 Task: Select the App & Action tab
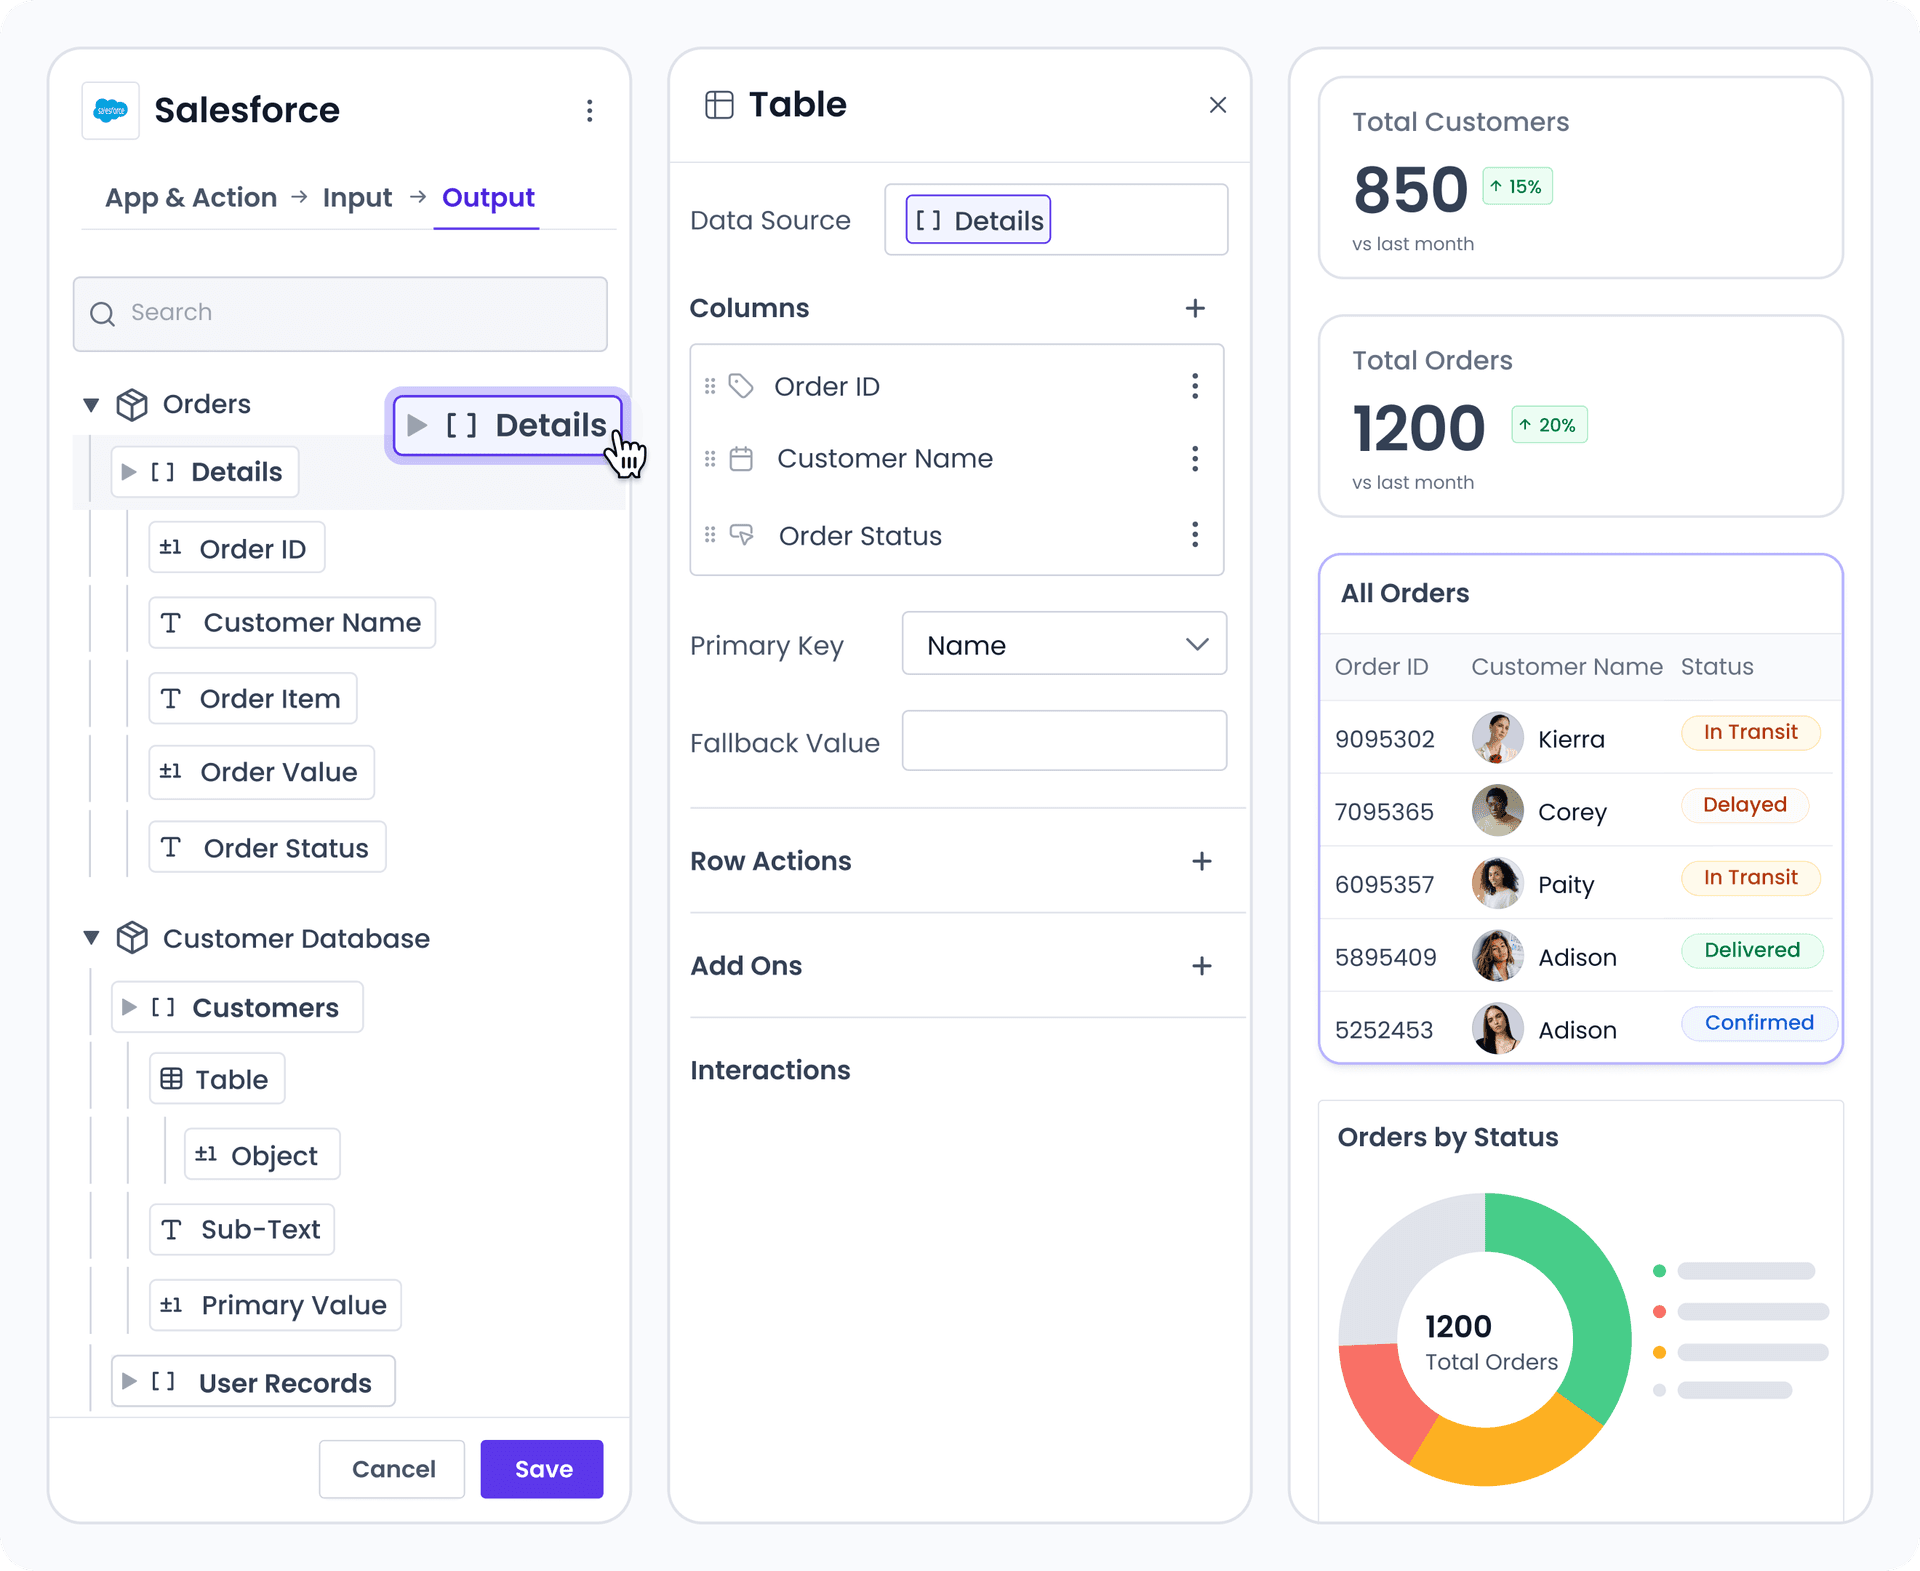[x=191, y=197]
